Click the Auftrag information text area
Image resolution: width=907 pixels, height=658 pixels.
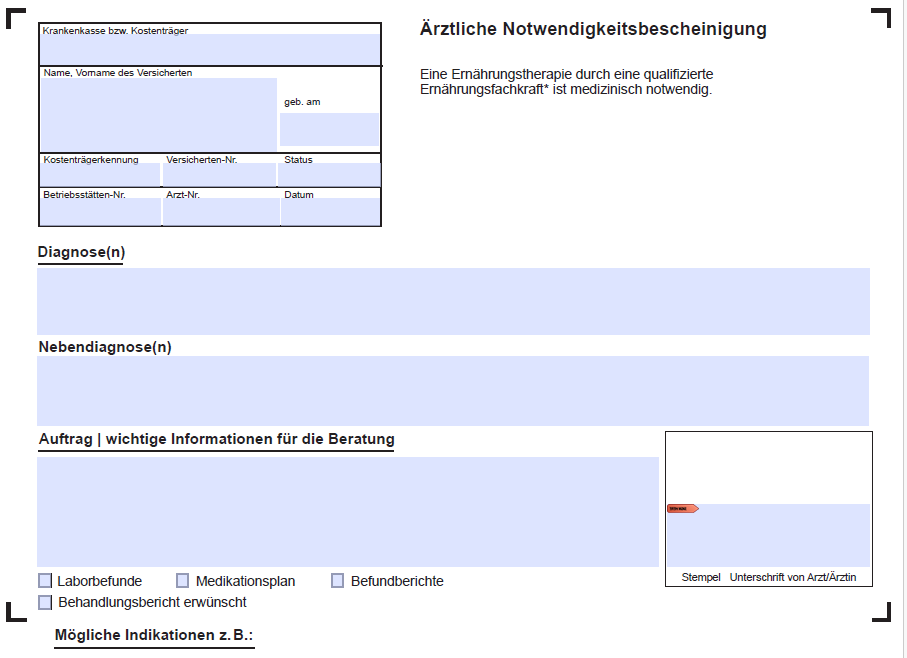pyautogui.click(x=347, y=512)
